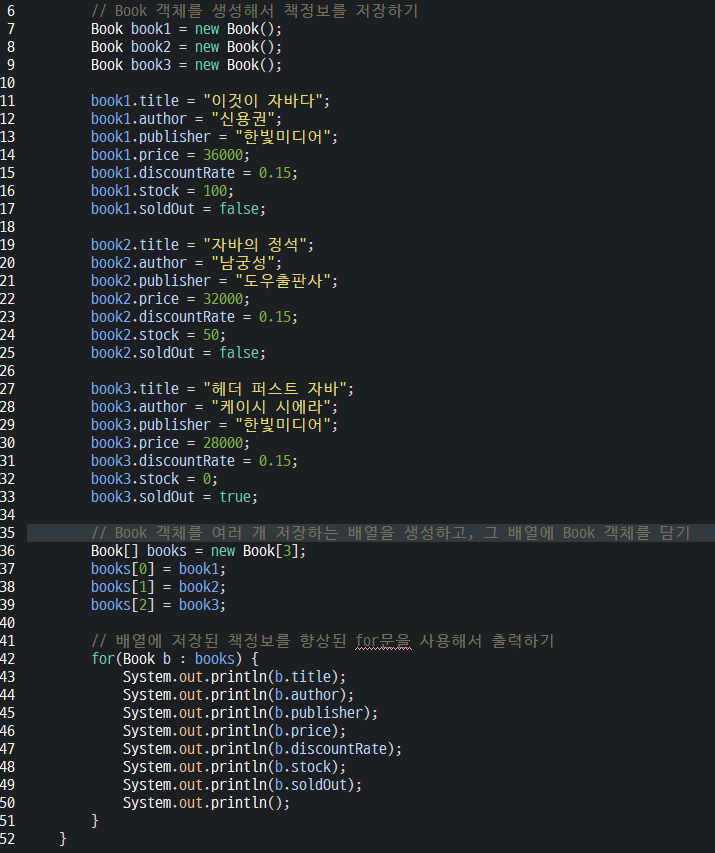Click the value 100 on book1.stock

click(215, 190)
